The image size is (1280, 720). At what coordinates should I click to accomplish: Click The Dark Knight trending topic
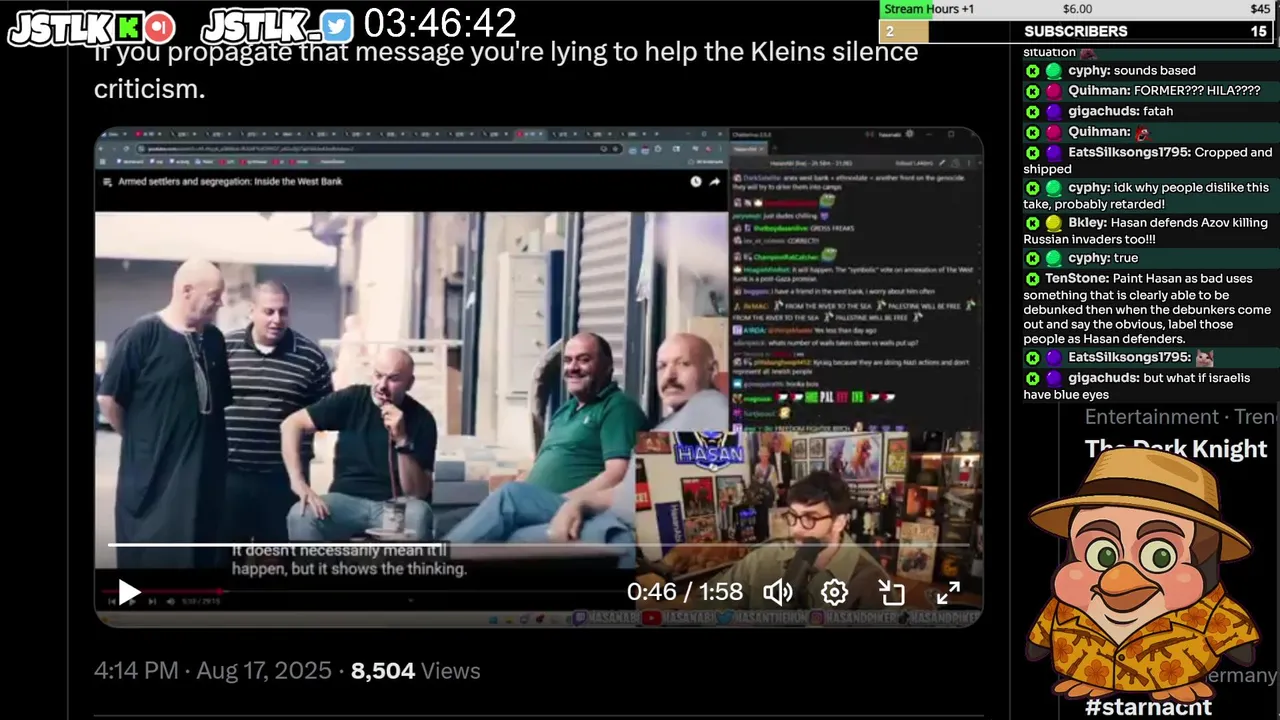point(1176,449)
